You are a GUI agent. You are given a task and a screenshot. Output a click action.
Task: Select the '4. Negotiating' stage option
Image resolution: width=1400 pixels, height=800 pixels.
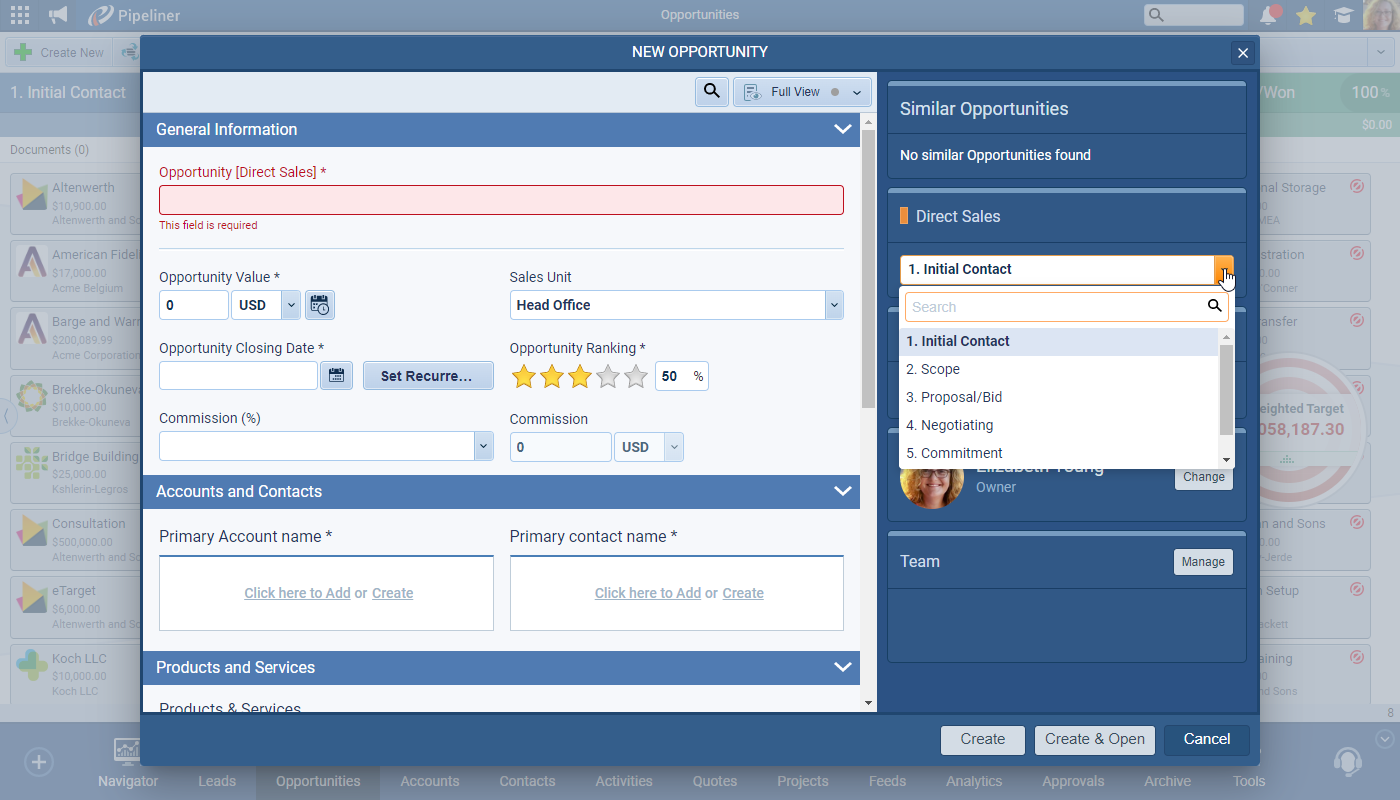[x=949, y=425]
